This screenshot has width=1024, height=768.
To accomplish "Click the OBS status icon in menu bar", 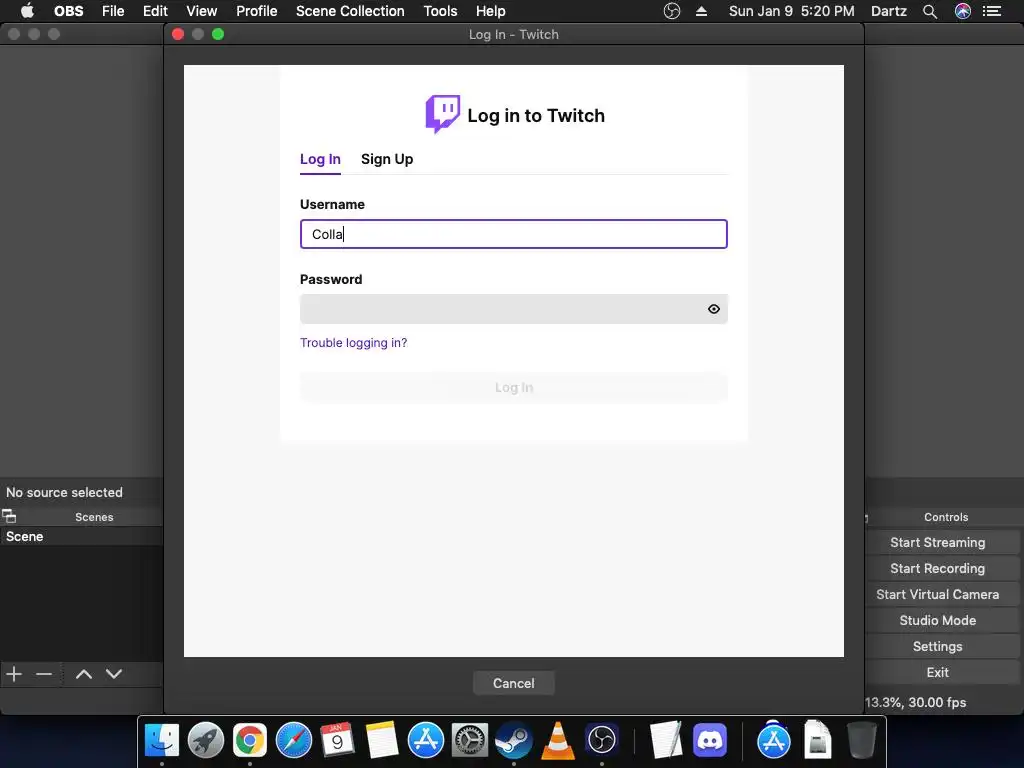I will coord(671,11).
